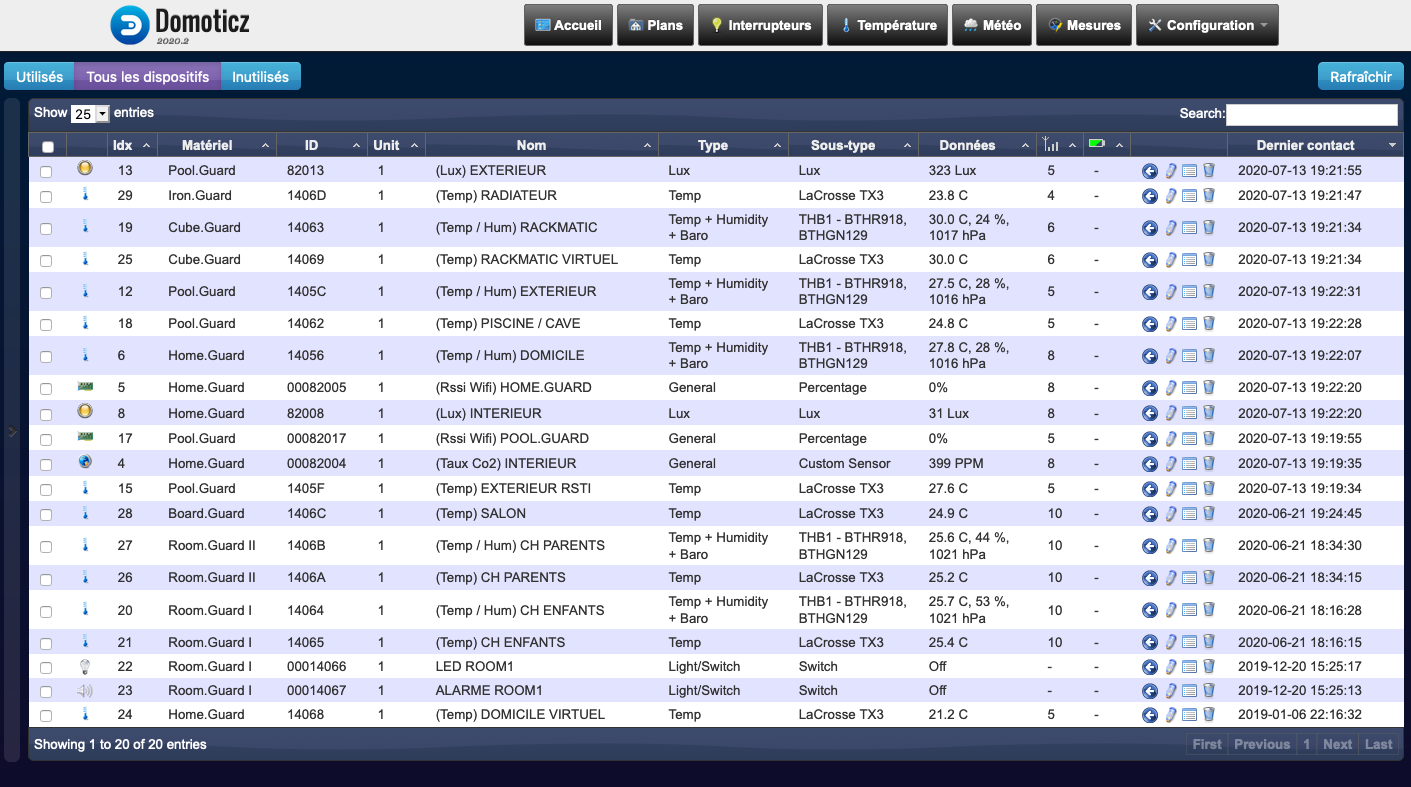Click the trash icon for (Lux) EXTERIEUR row
Screen dimensions: 1411x787
coord(1208,171)
